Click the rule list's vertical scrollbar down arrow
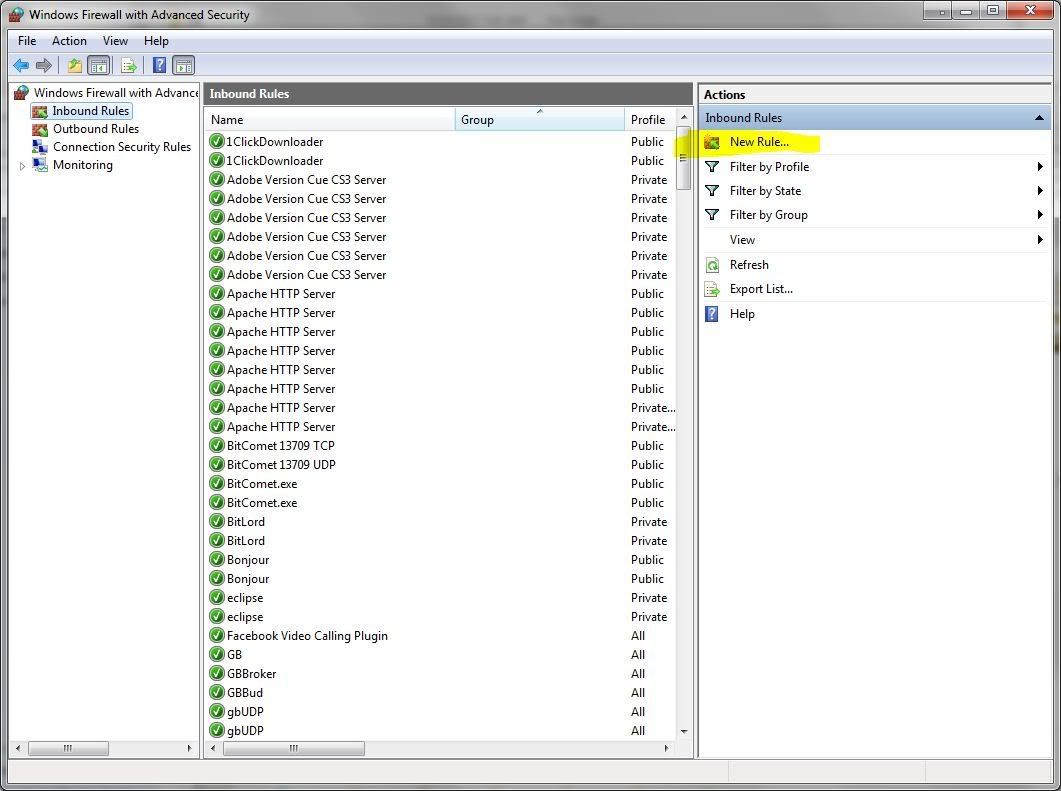This screenshot has width=1061, height=791. tap(684, 731)
